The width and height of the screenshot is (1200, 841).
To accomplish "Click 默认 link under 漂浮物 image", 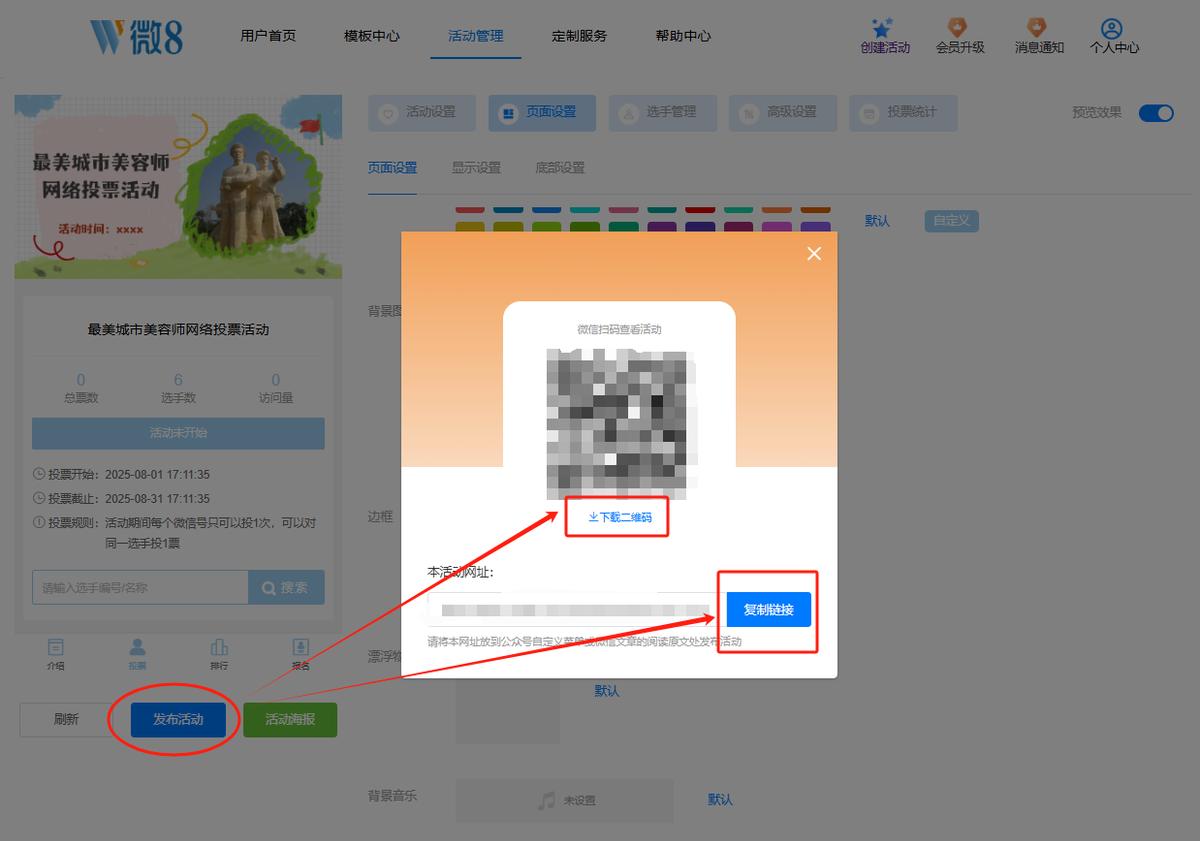I will pyautogui.click(x=607, y=691).
